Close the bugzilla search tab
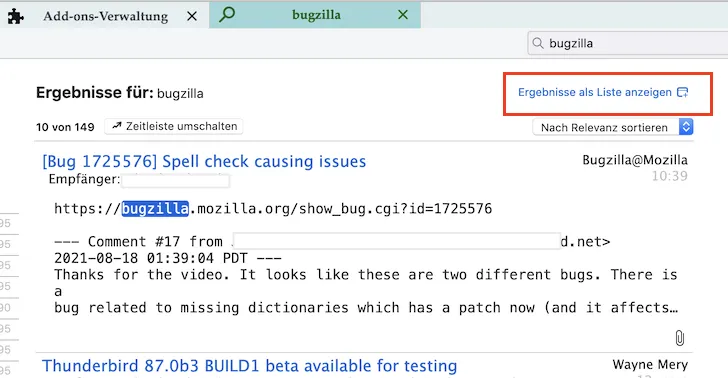 pos(403,15)
